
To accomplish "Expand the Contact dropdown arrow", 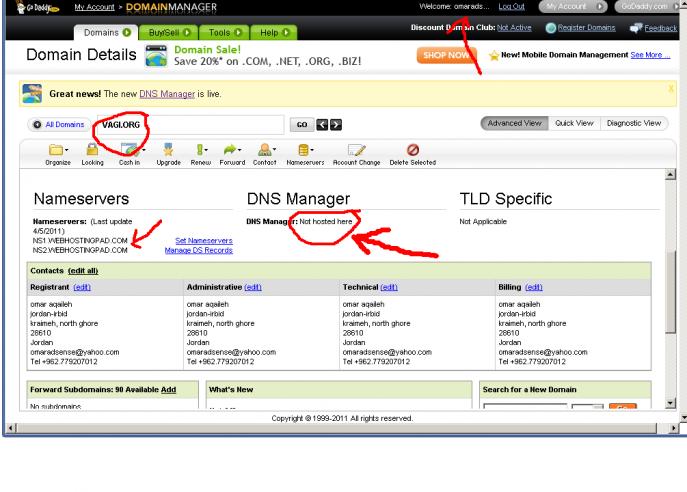I will (274, 150).
